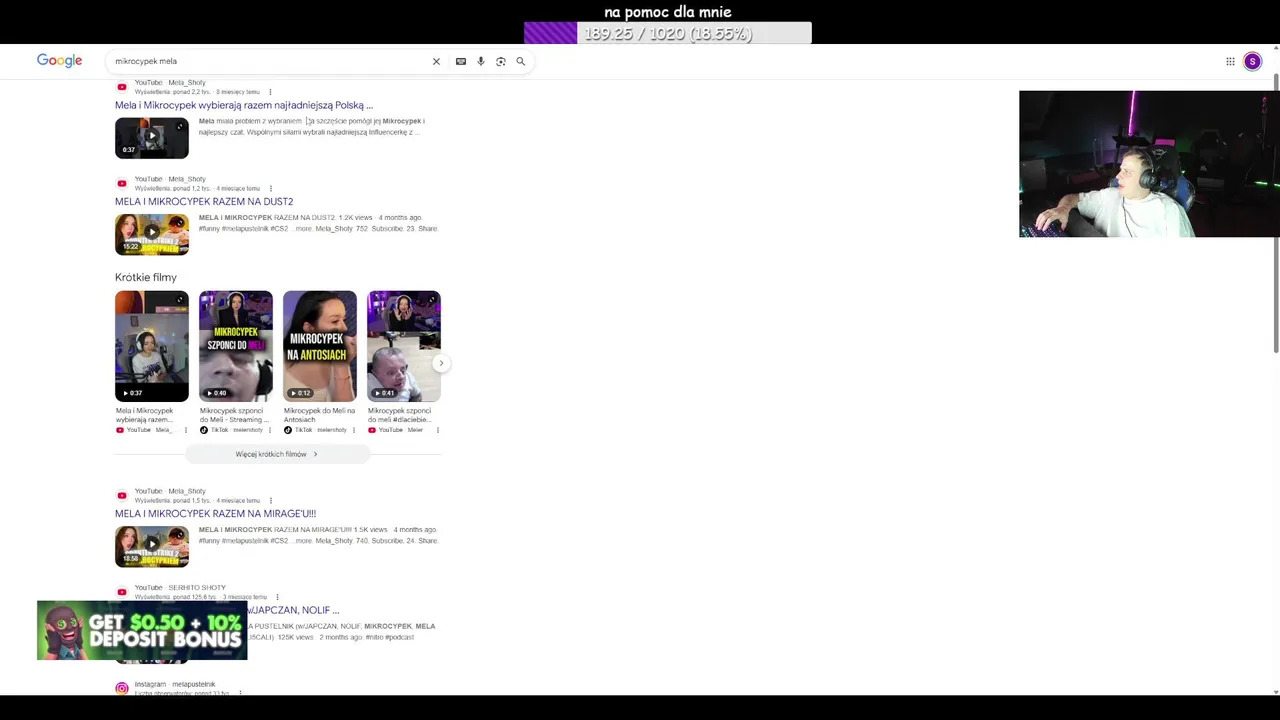Open the Google account avatar 'S'
The width and height of the screenshot is (1280, 720).
pos(1252,61)
